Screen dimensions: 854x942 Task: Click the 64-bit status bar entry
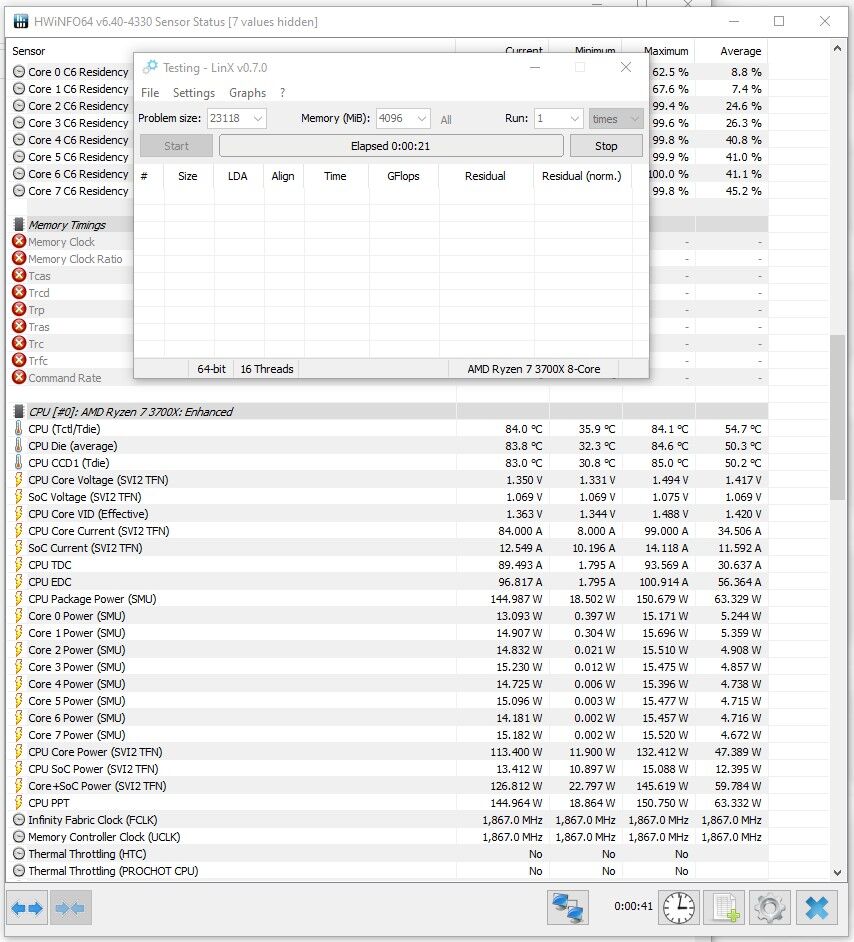(211, 369)
